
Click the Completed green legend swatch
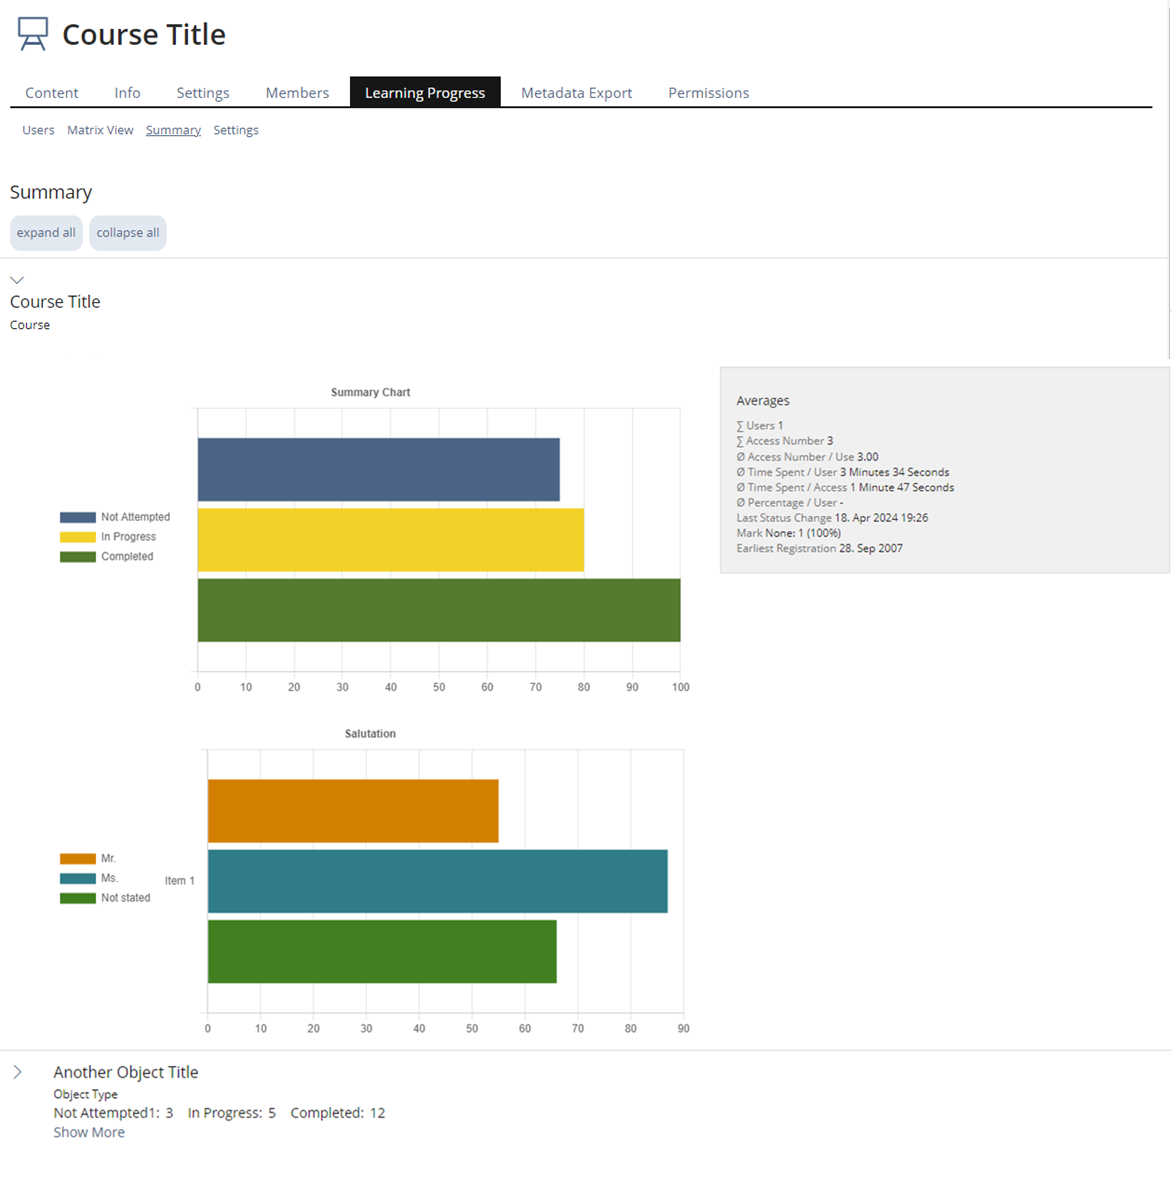(x=78, y=557)
